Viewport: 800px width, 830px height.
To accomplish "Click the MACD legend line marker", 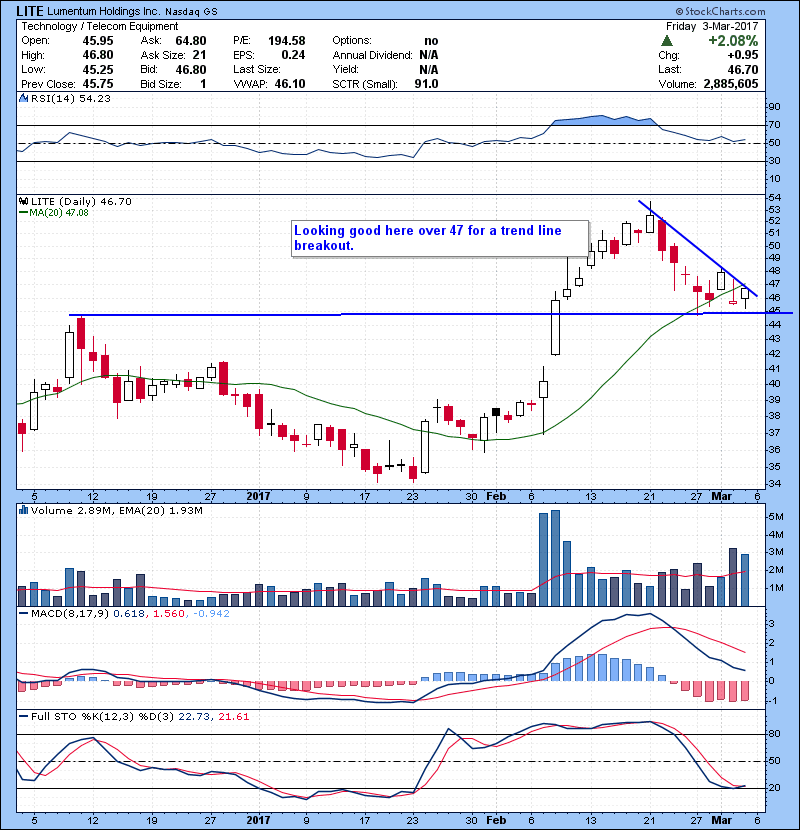I will (x=23, y=614).
